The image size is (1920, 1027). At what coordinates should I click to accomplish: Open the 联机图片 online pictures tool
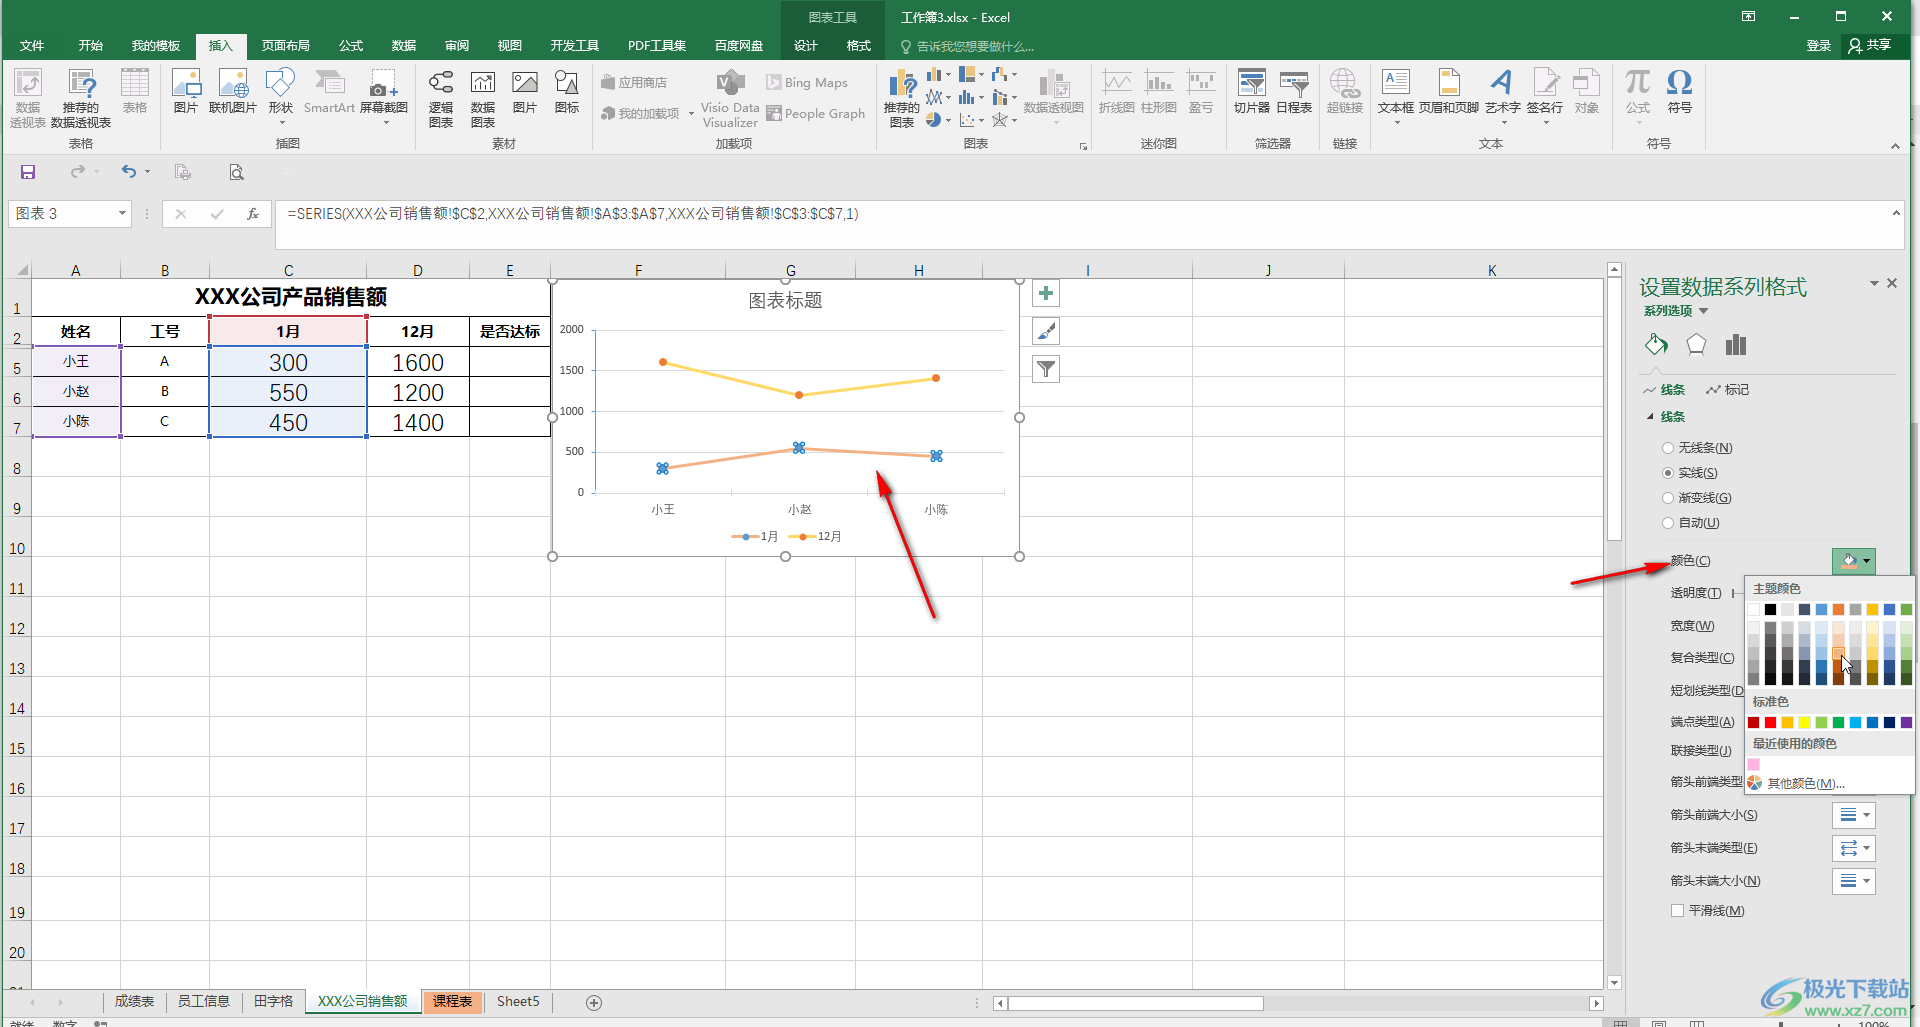[232, 91]
